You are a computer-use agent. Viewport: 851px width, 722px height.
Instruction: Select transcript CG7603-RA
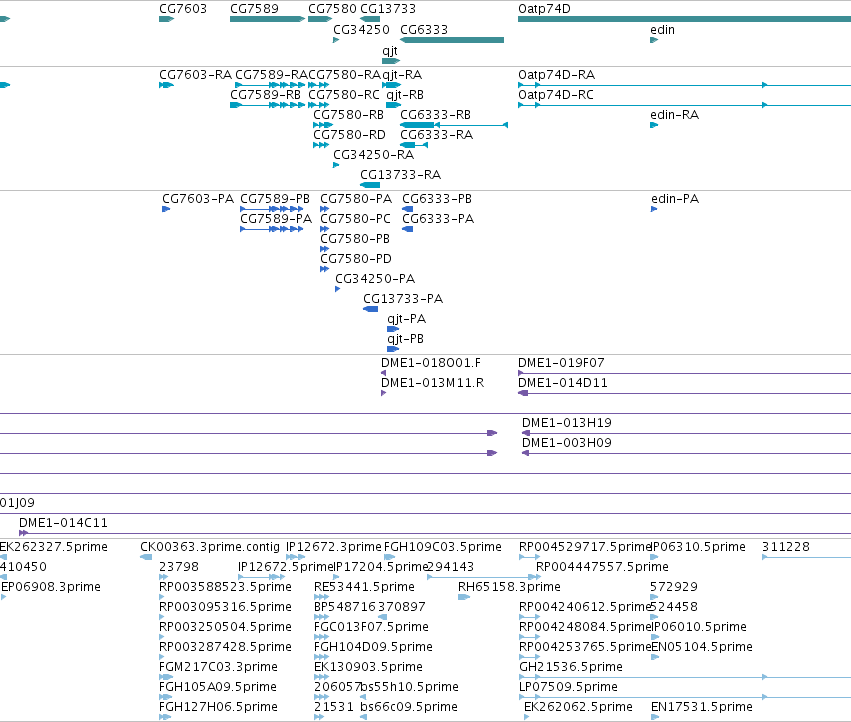[195, 75]
